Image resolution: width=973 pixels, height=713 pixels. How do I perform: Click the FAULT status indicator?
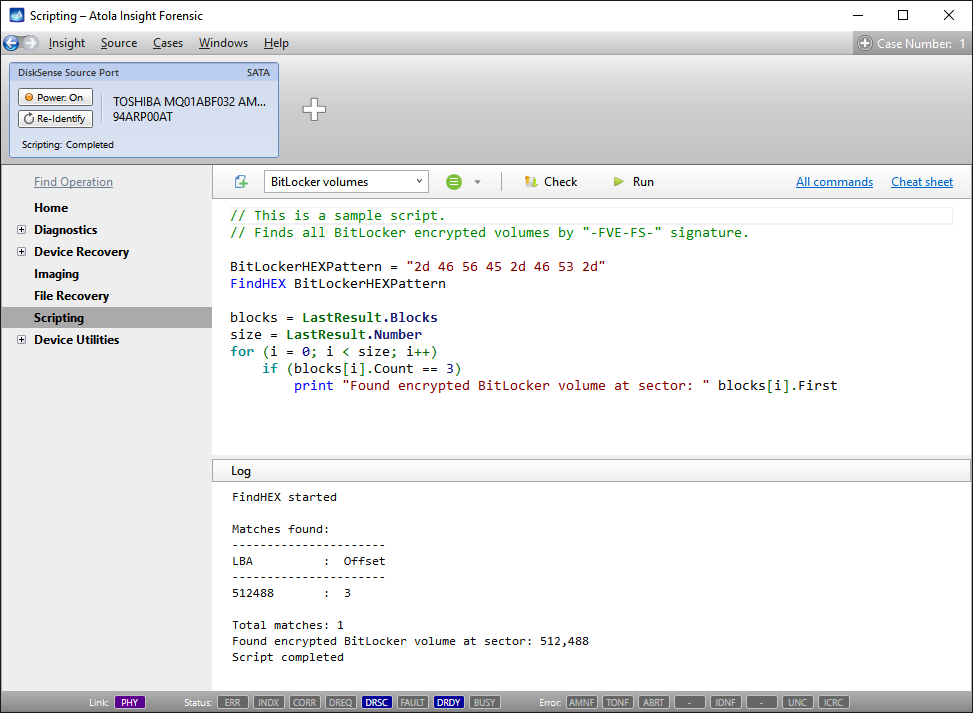coord(413,702)
